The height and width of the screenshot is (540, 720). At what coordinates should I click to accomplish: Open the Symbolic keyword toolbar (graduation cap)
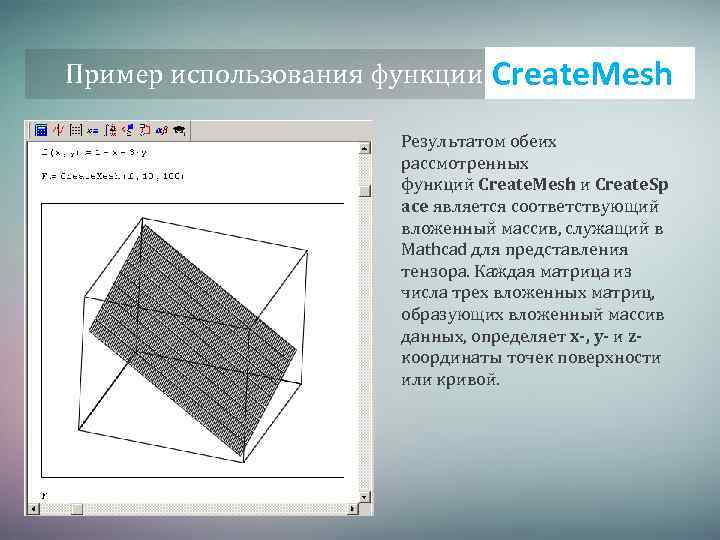tap(179, 131)
